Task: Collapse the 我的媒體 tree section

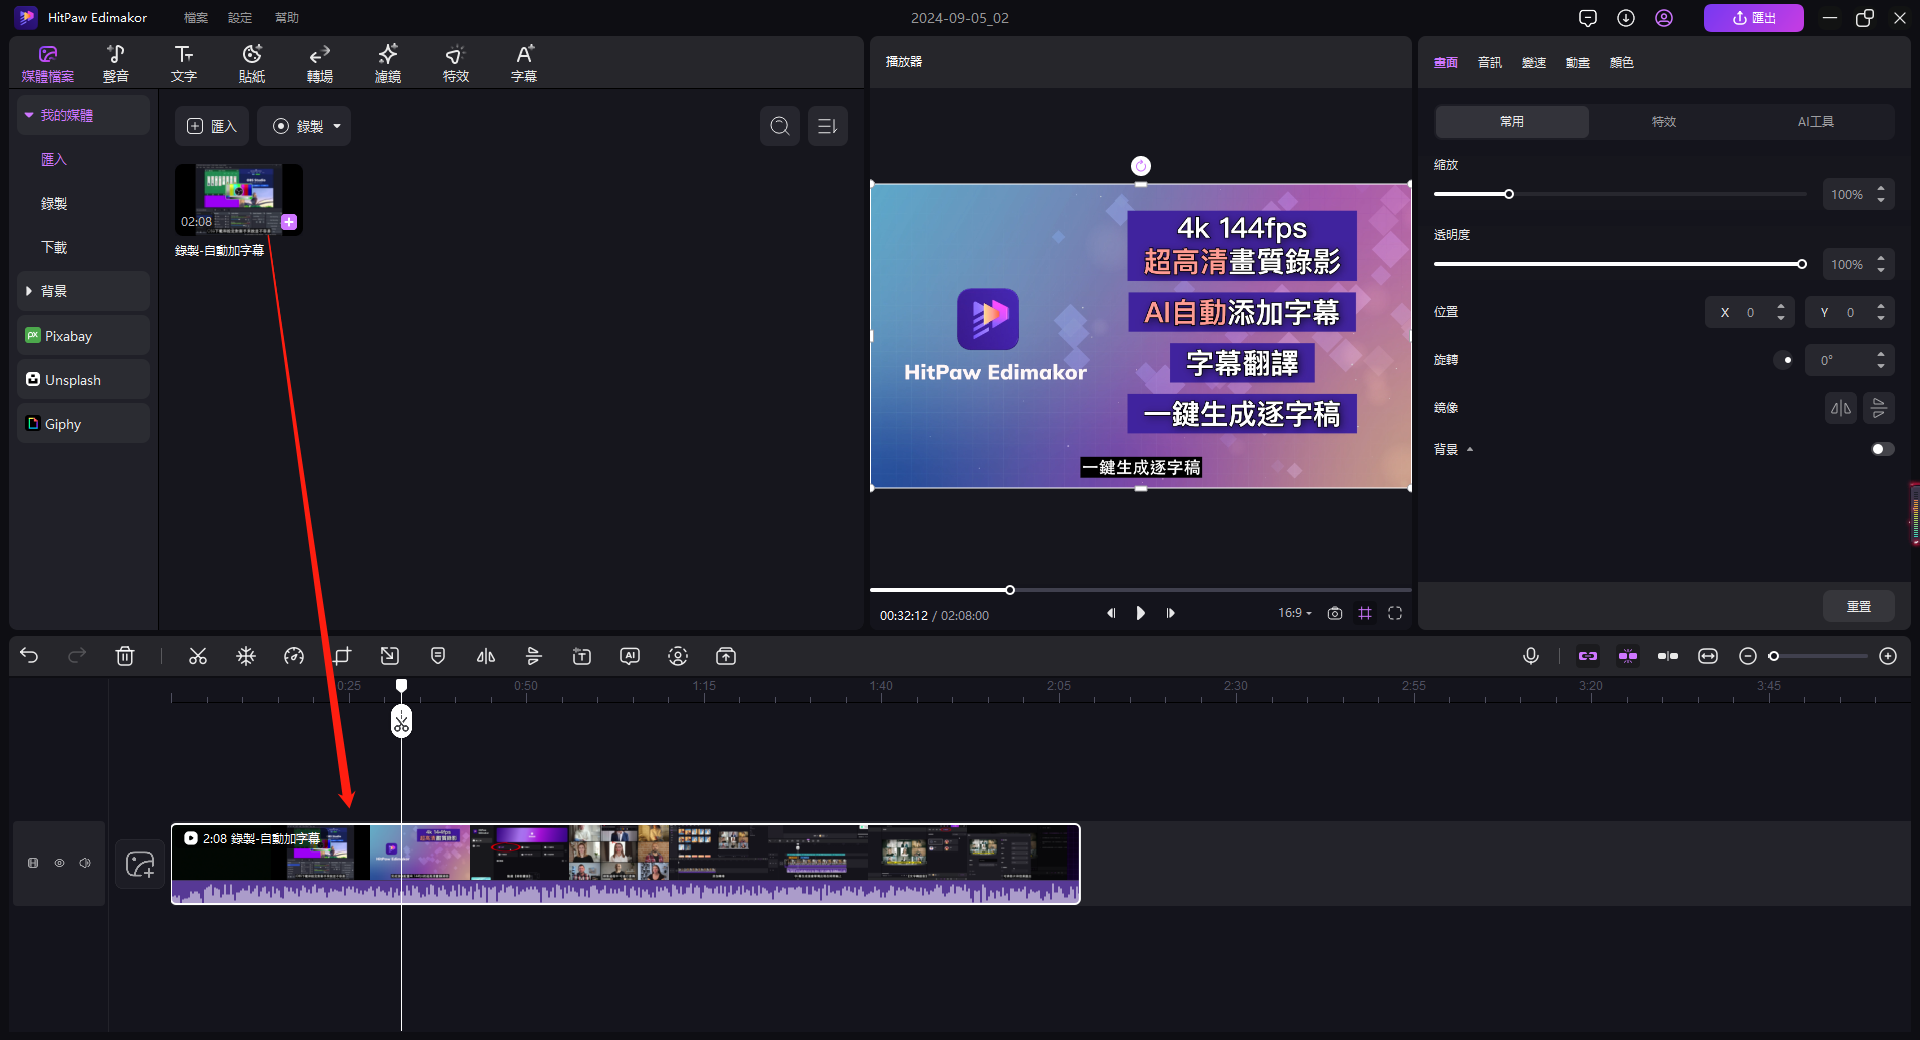Action: (x=30, y=115)
